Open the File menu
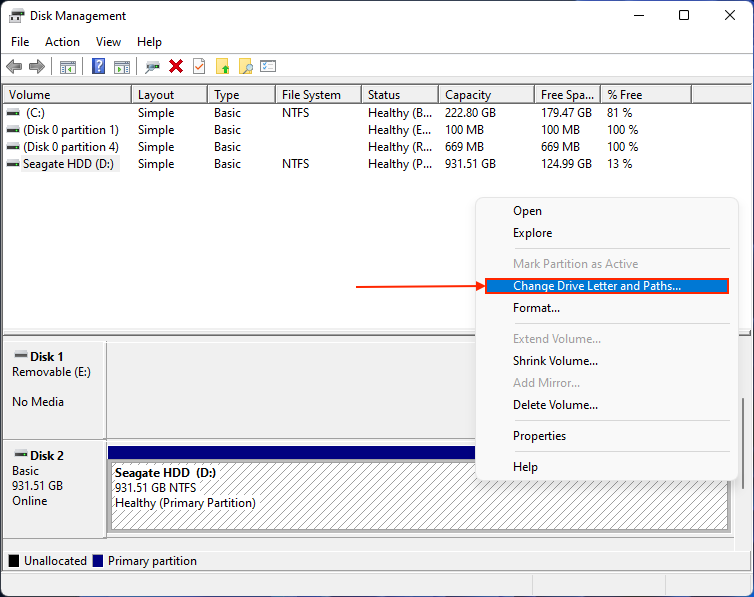Viewport: 754px width, 597px height. (20, 42)
